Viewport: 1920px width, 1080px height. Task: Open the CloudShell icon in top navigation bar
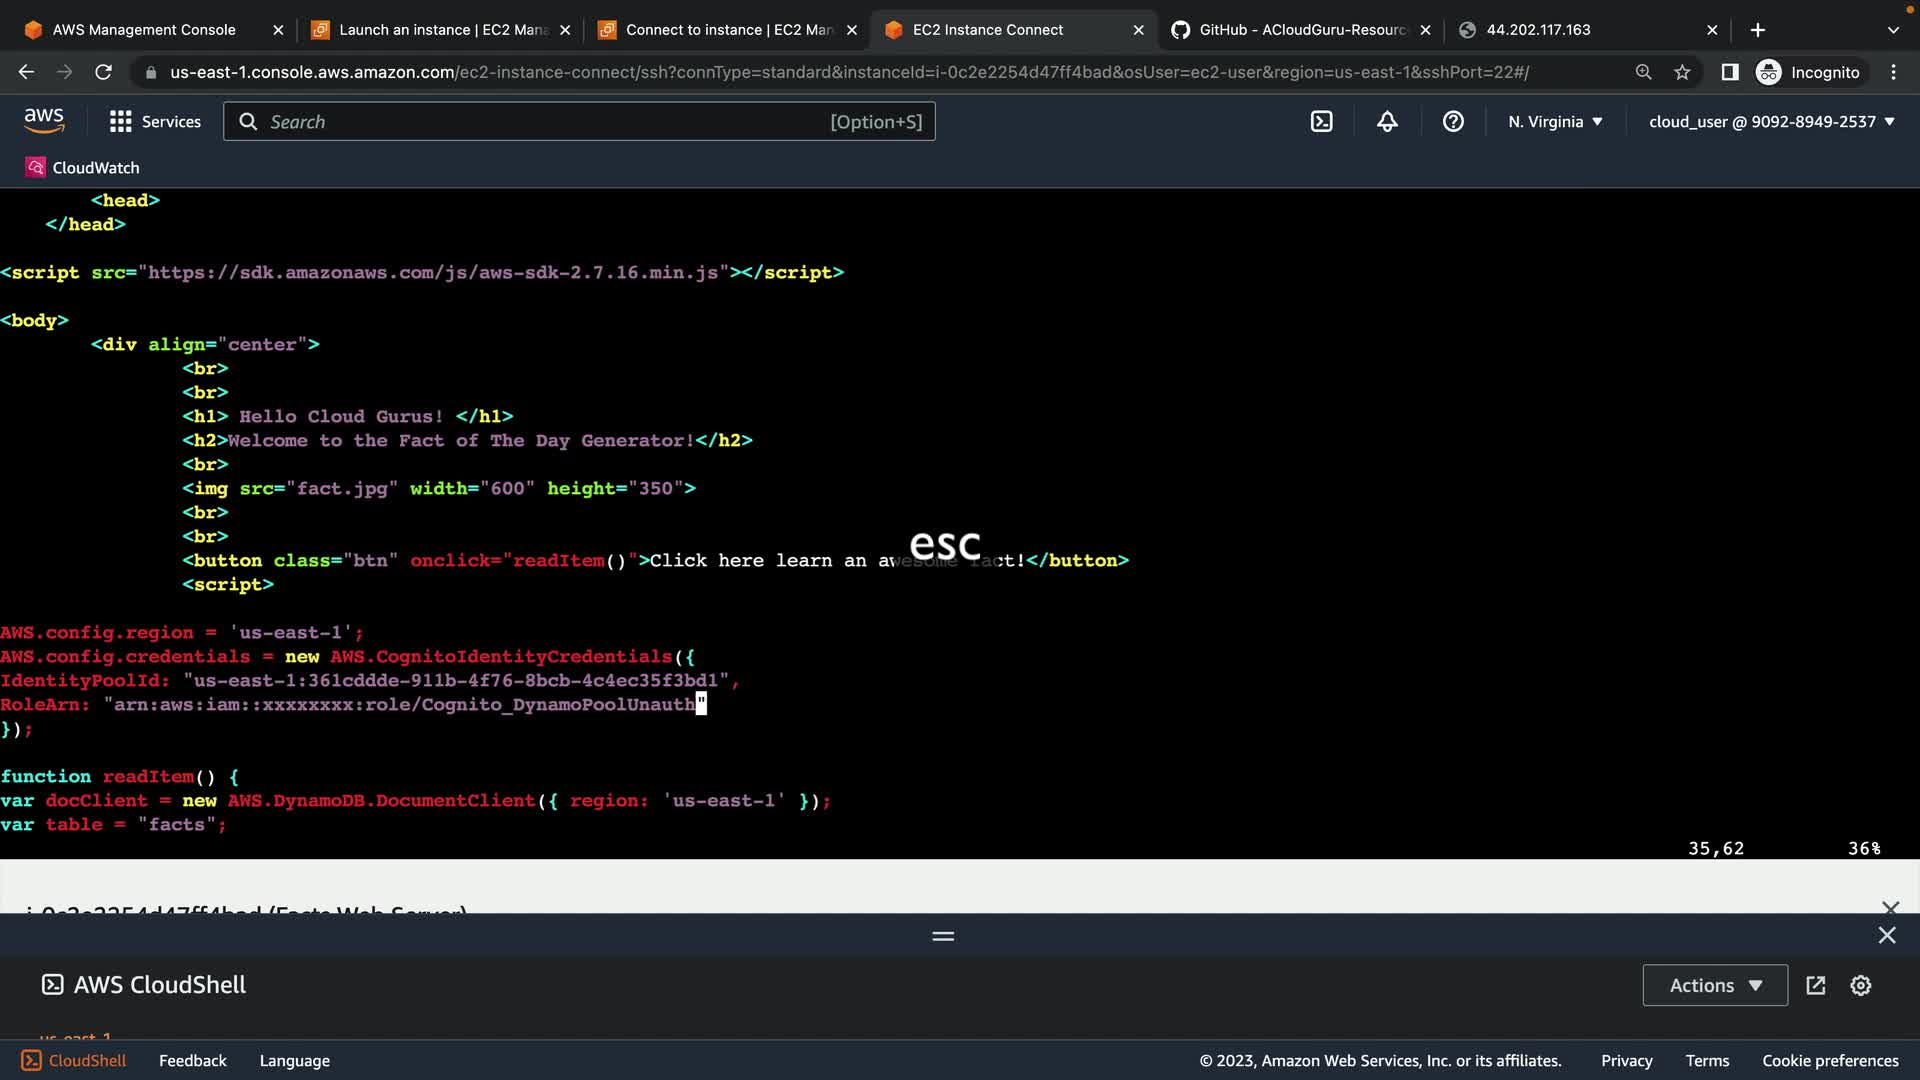pyautogui.click(x=1321, y=121)
